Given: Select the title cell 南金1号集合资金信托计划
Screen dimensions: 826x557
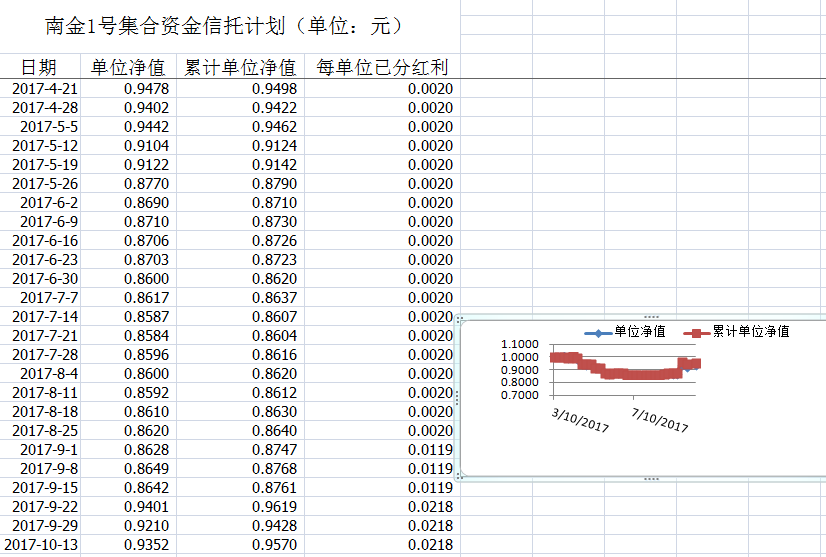Looking at the screenshot, I should coord(225,26).
